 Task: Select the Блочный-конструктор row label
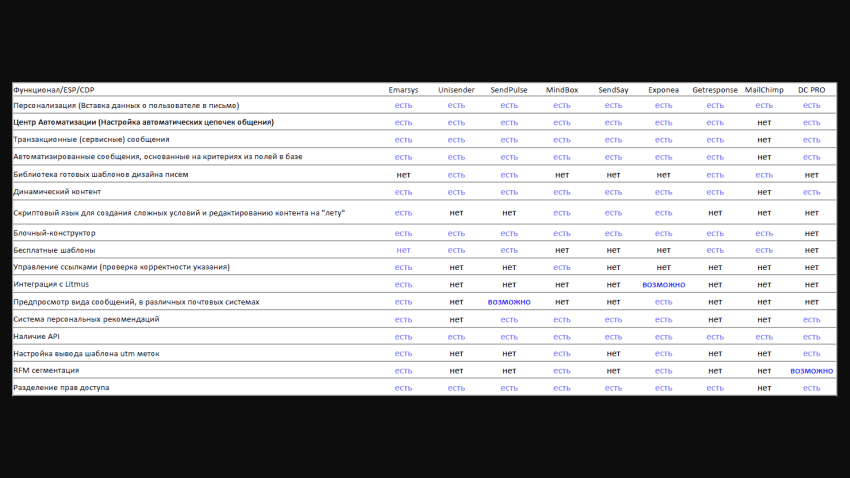coord(54,233)
